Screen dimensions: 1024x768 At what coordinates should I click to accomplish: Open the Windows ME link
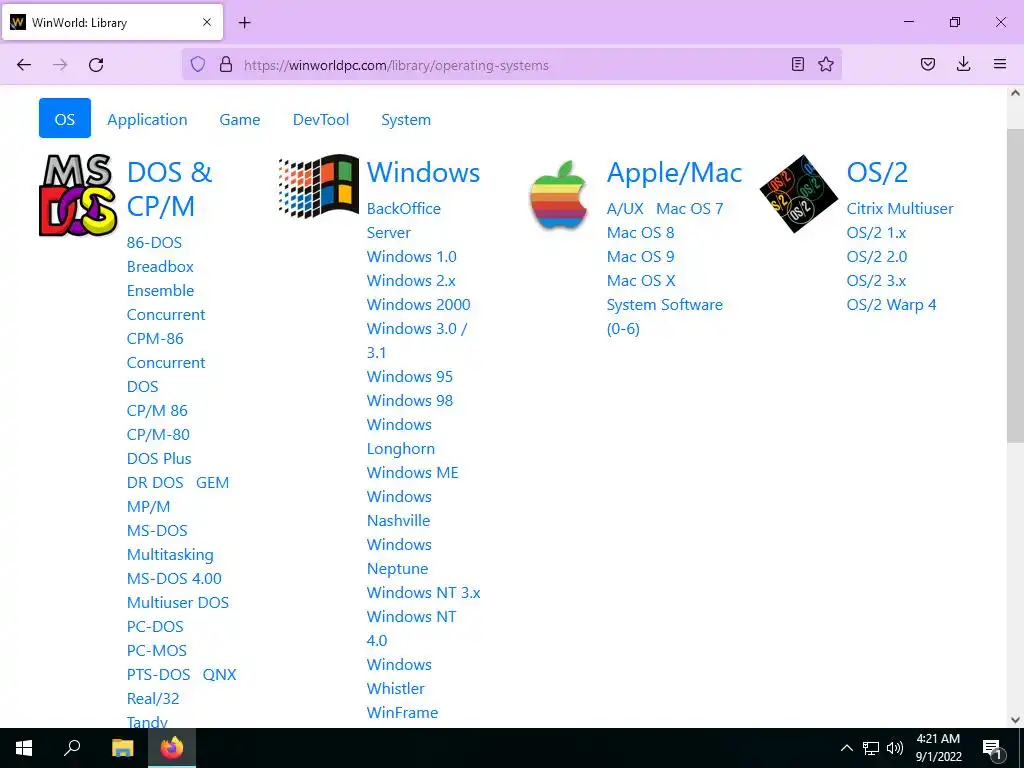coord(413,473)
